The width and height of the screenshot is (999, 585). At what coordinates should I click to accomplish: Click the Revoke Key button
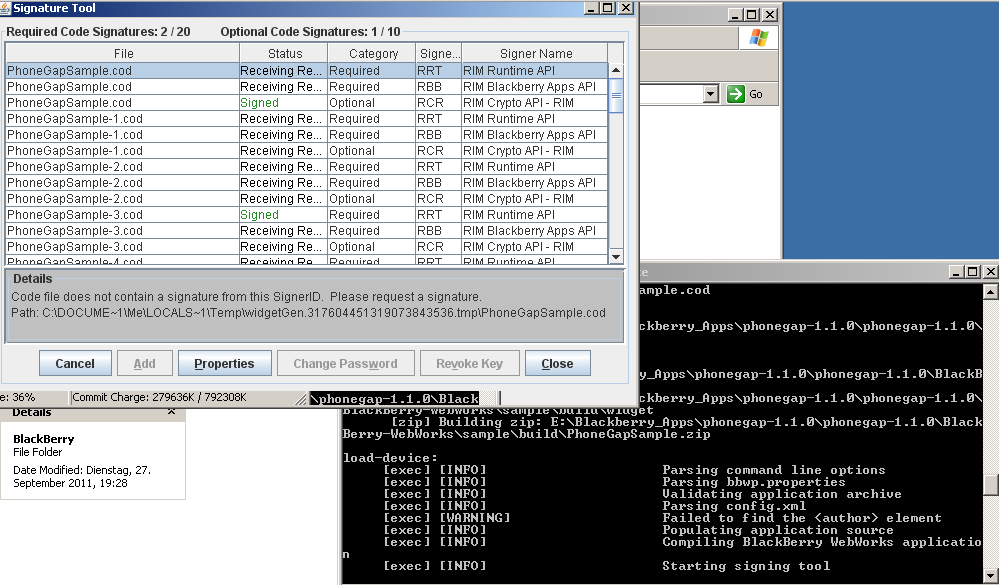coord(470,363)
